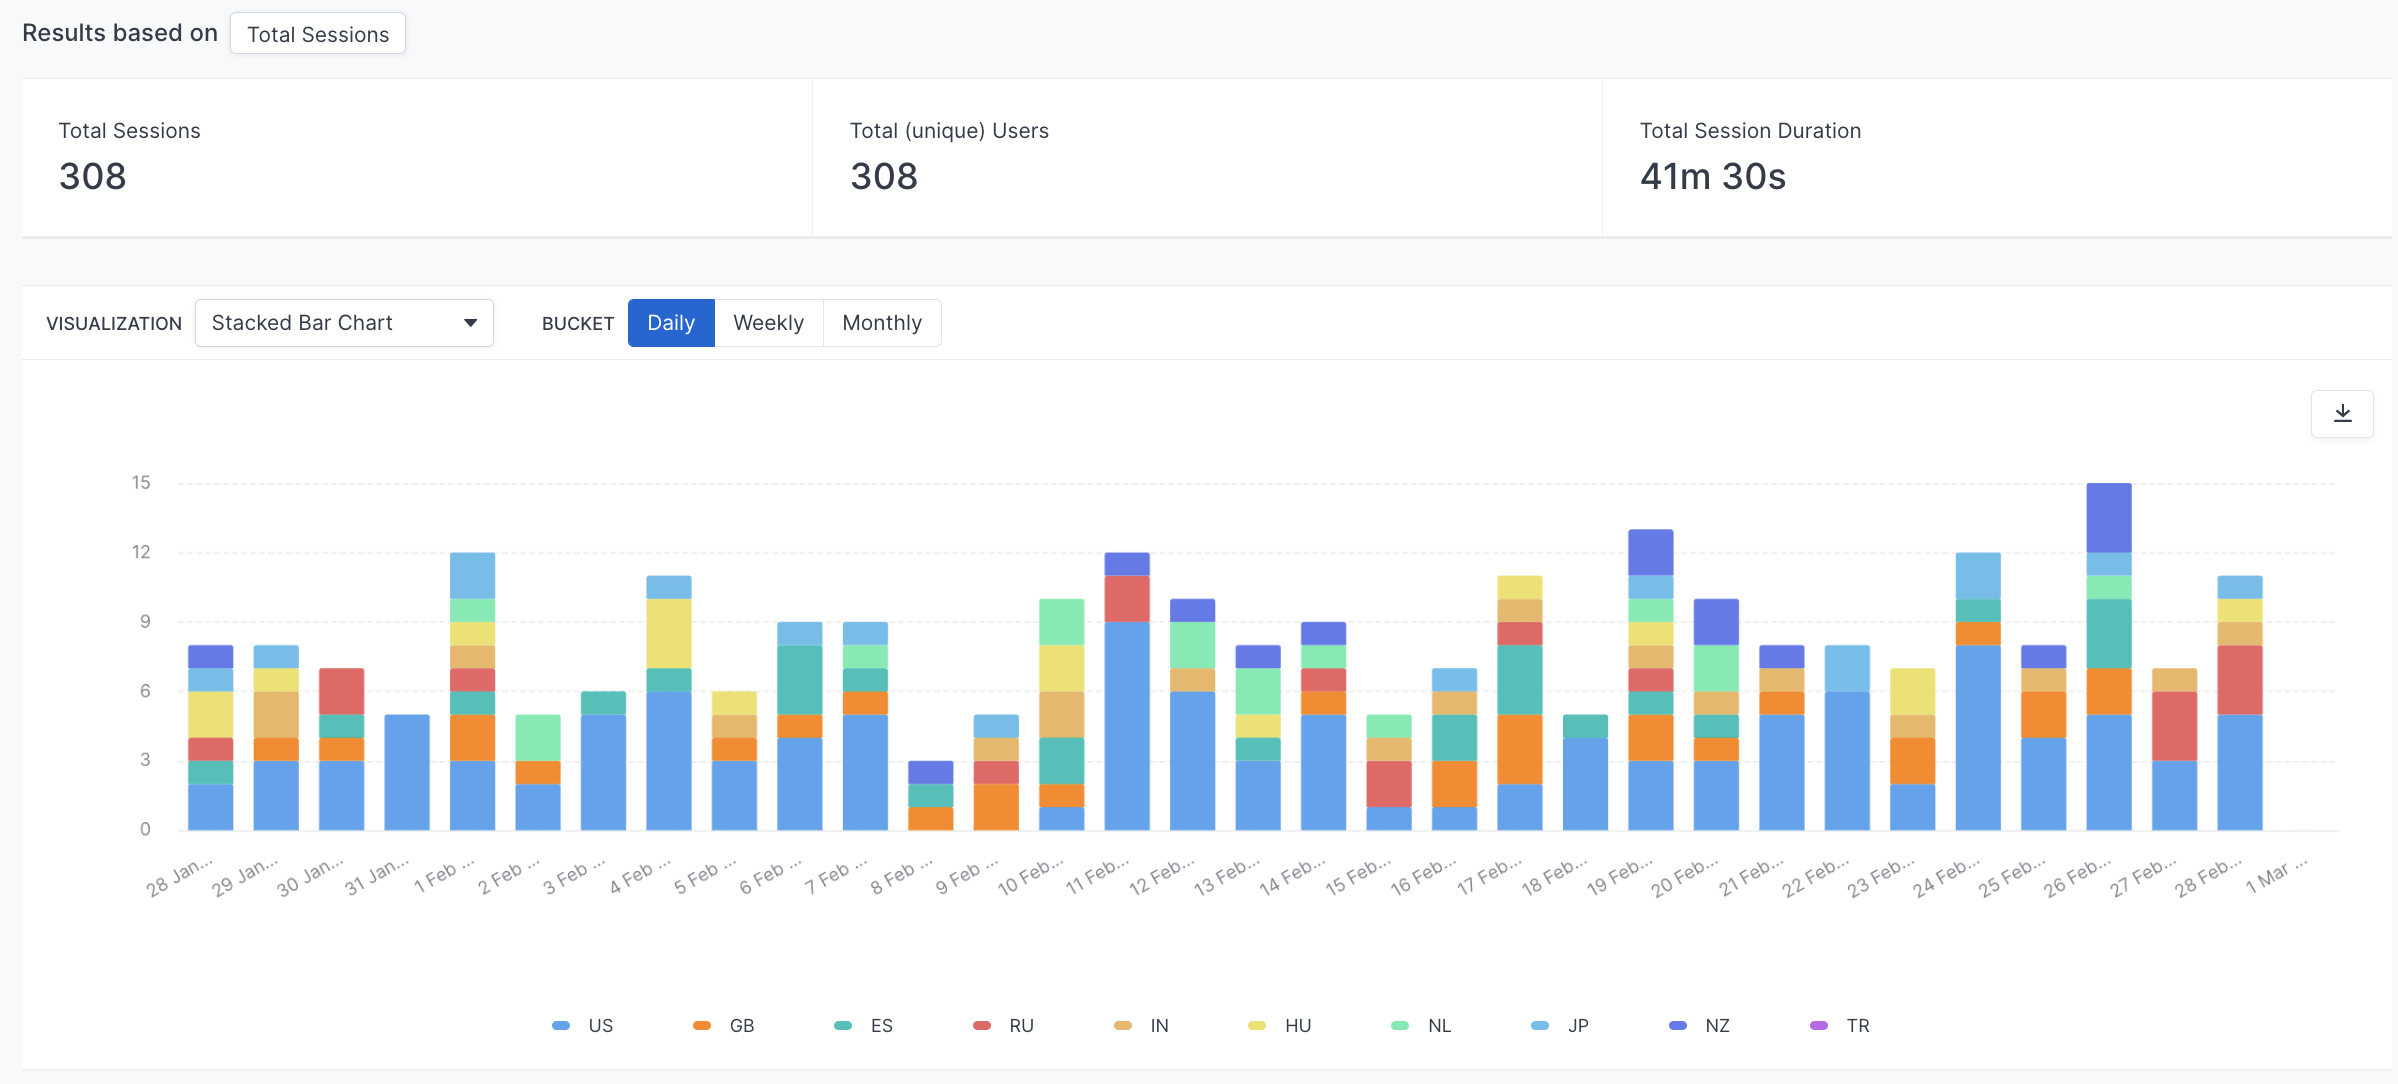Screen dimensions: 2398x1084
Task: Click the 19 Feb stacked bar
Action: coord(1651,680)
